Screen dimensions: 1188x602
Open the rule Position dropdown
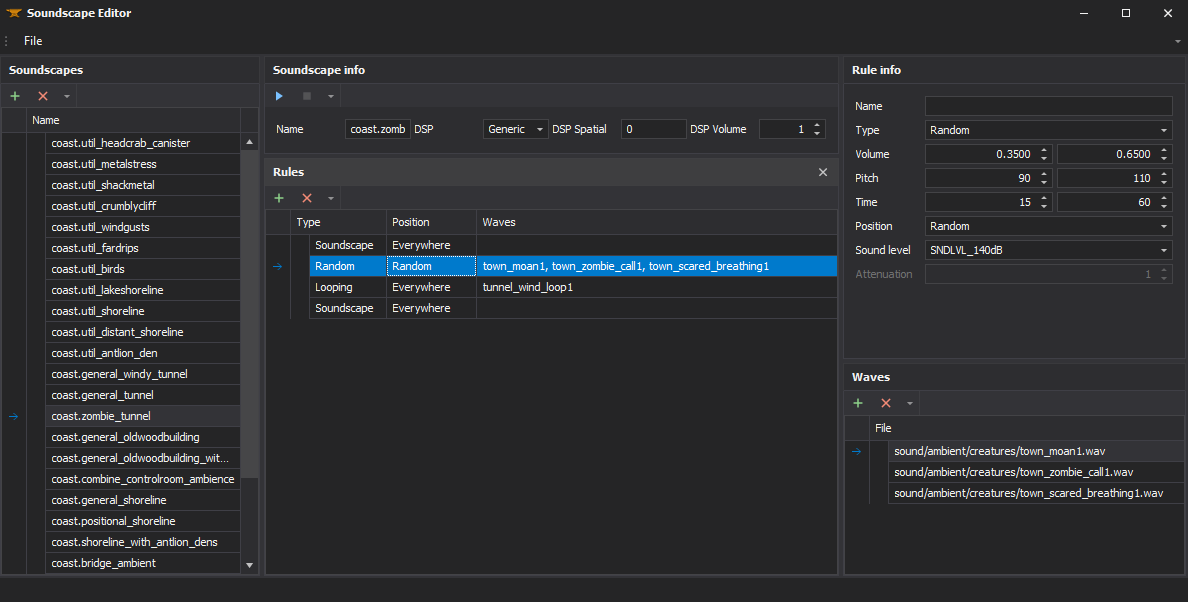1048,226
